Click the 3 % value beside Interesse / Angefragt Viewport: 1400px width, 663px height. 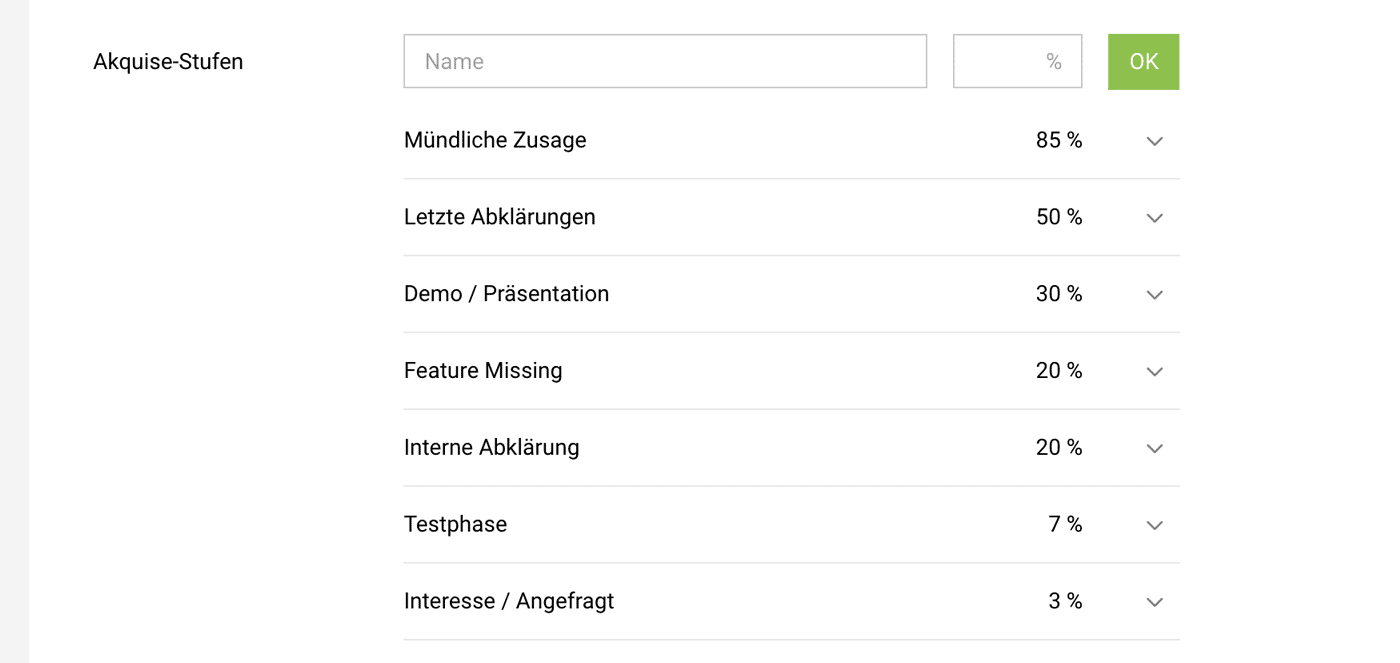(x=1064, y=601)
